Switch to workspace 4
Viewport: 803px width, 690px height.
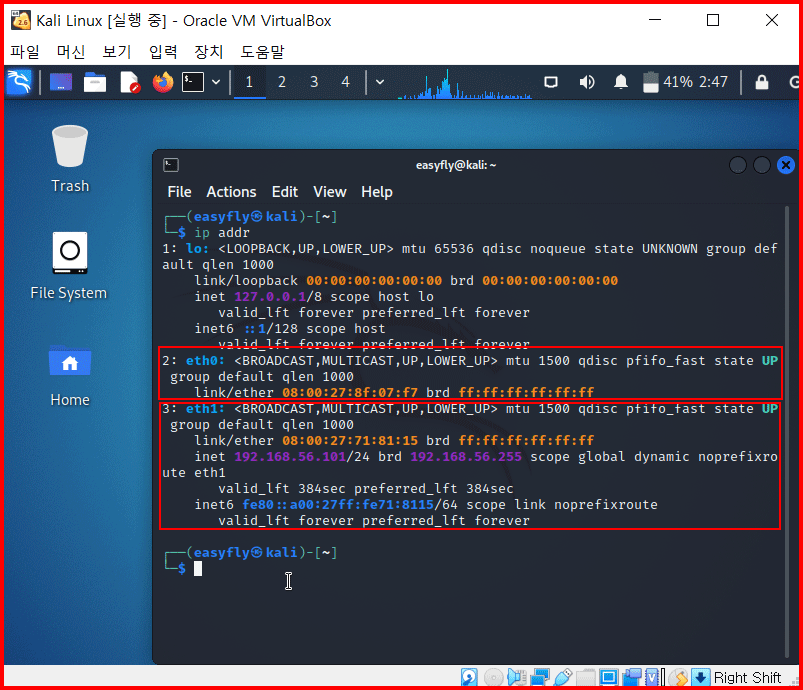pyautogui.click(x=346, y=82)
